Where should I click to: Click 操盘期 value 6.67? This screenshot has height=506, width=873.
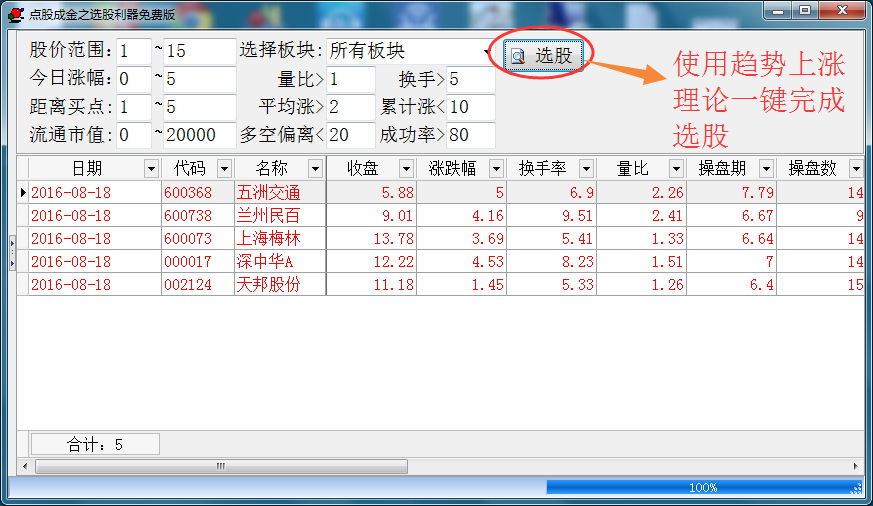(758, 215)
